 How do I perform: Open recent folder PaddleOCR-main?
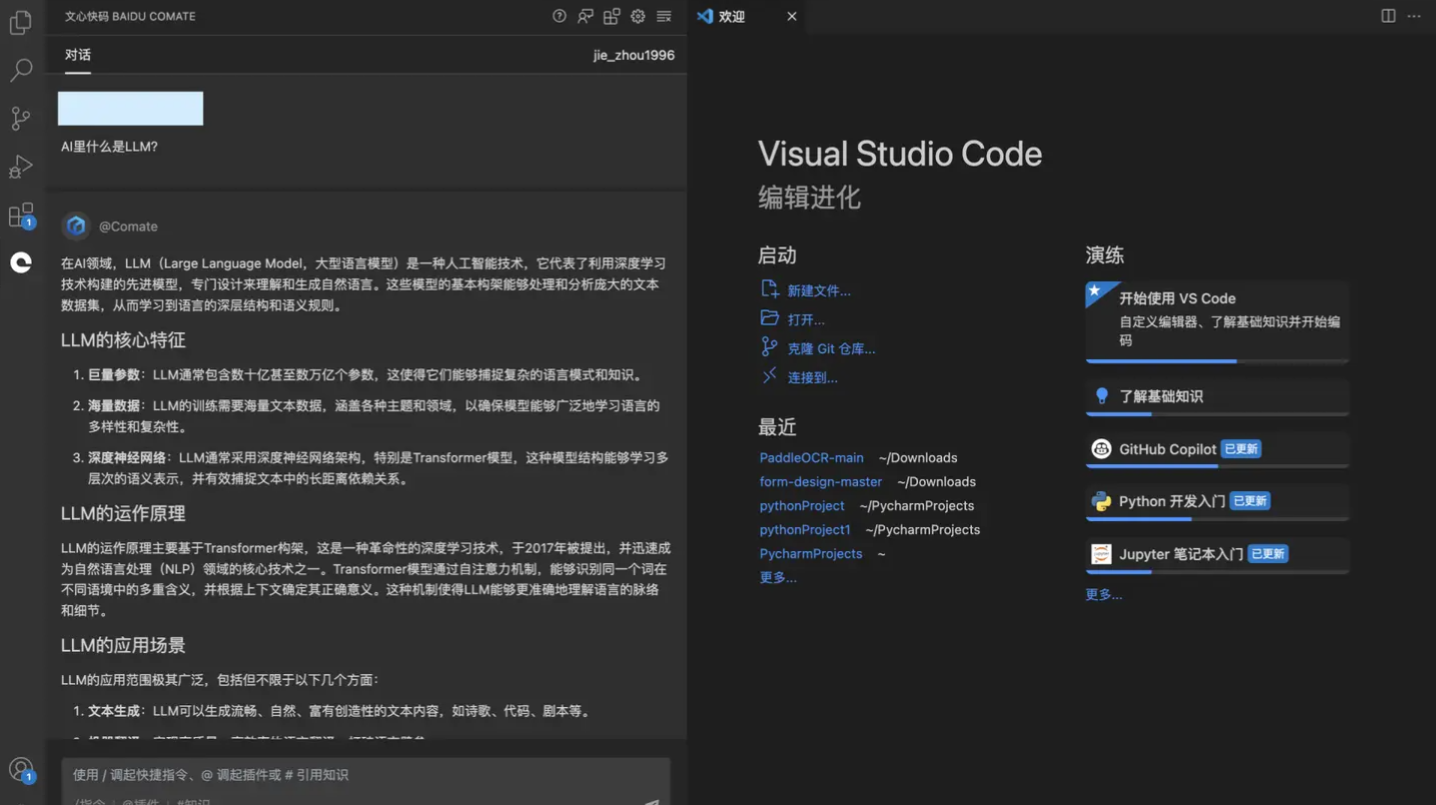click(811, 458)
